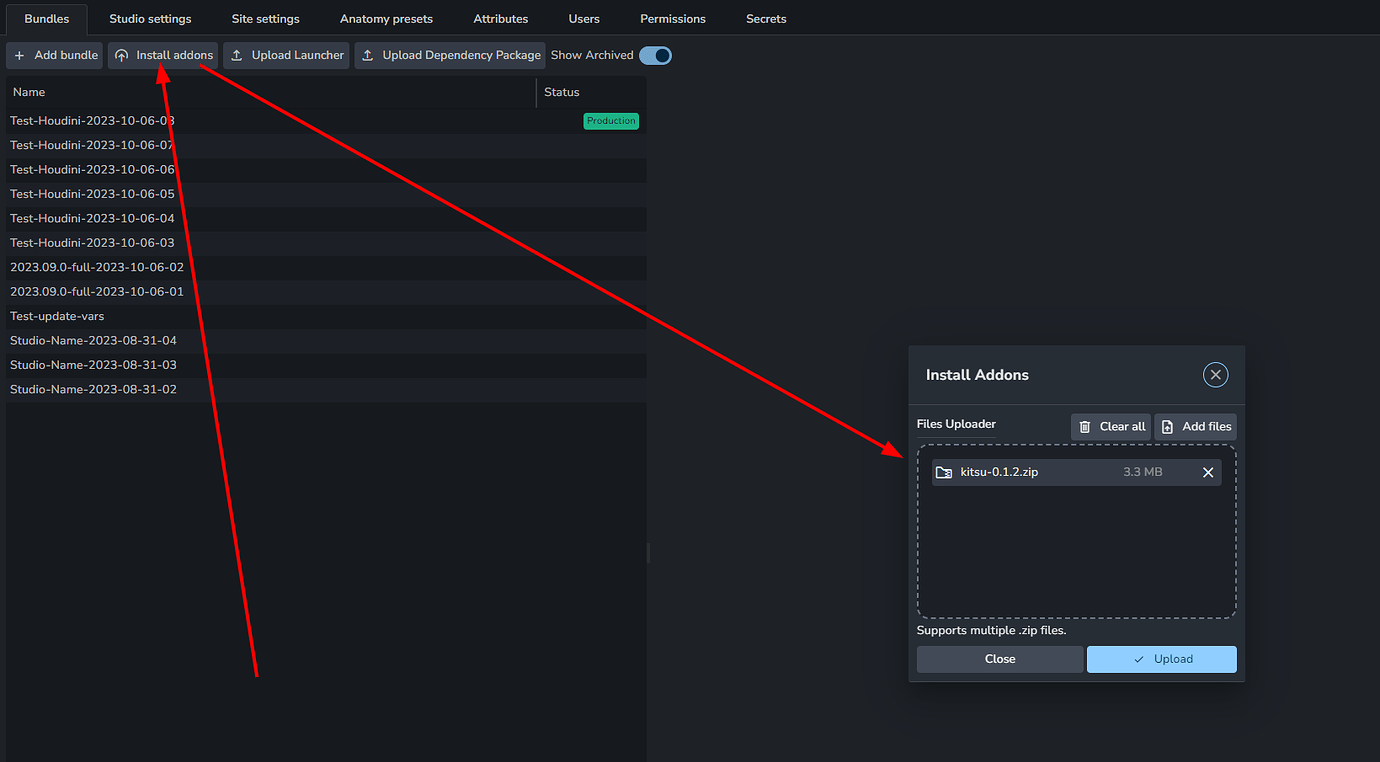Close the Install Addons dialog
1380x762 pixels.
tap(1215, 374)
